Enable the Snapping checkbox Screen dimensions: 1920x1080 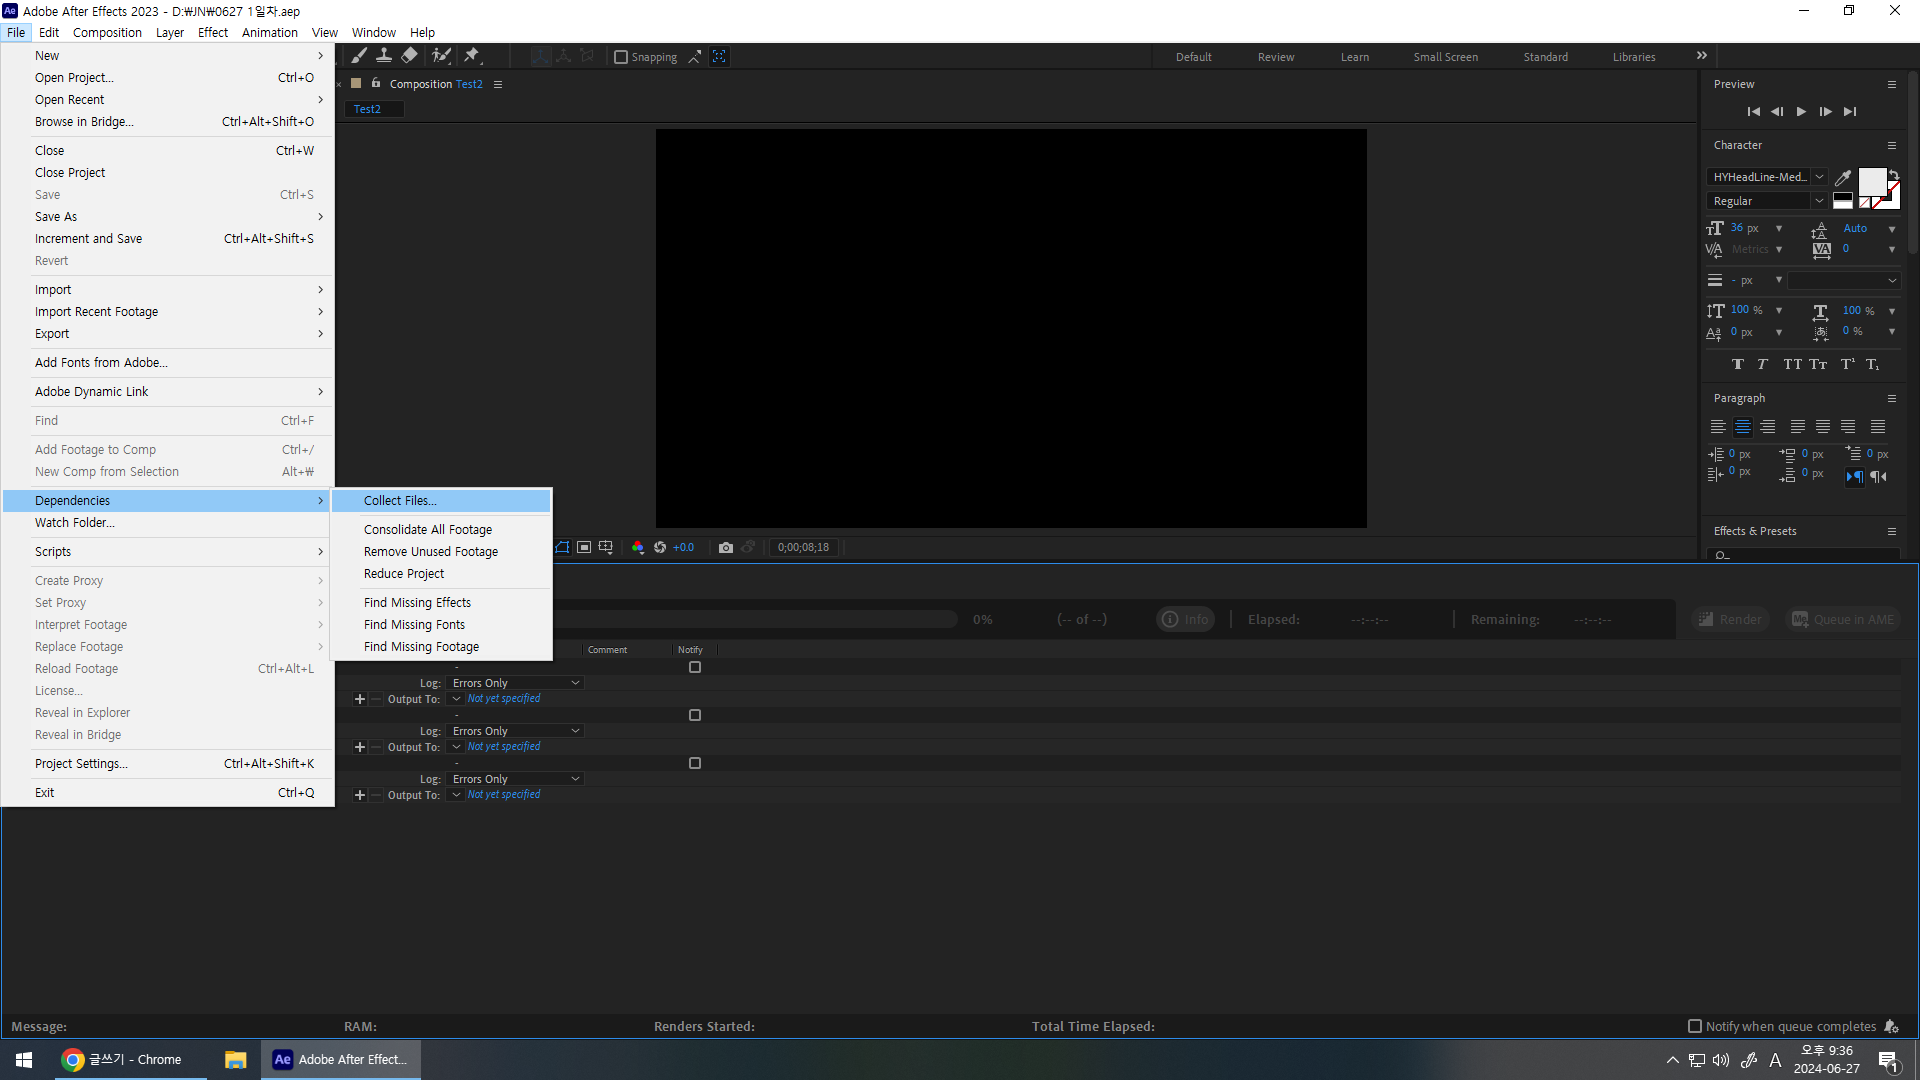[x=621, y=57]
